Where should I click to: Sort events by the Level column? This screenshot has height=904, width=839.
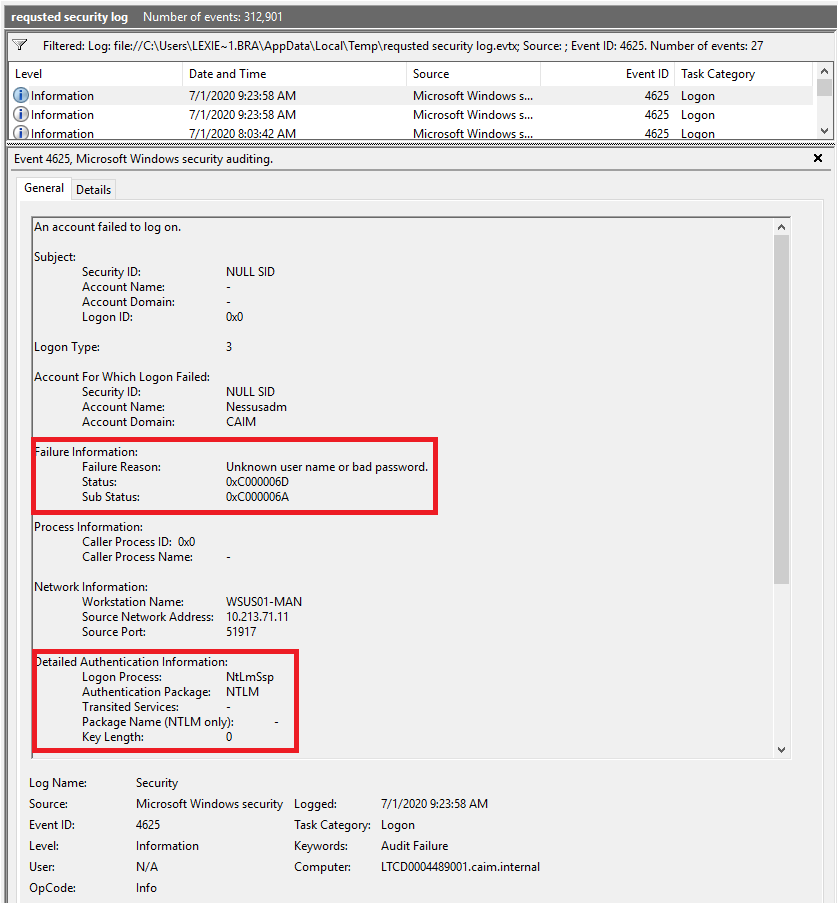pos(96,74)
